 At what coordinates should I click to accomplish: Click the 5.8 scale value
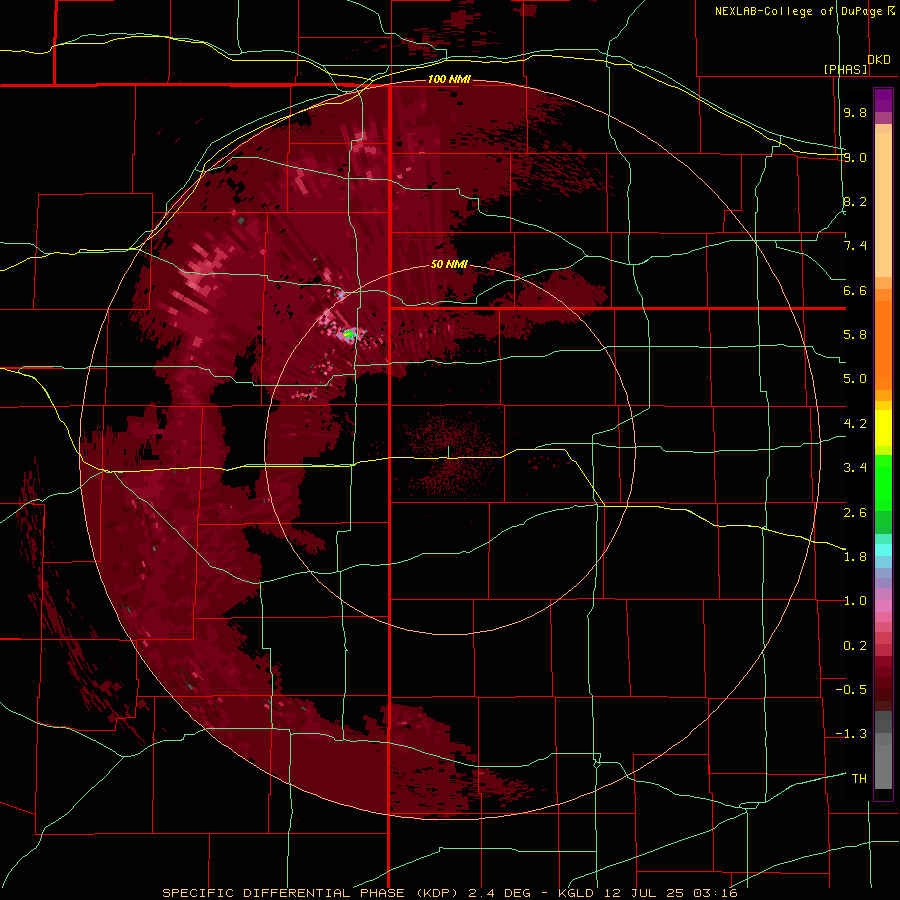(855, 335)
